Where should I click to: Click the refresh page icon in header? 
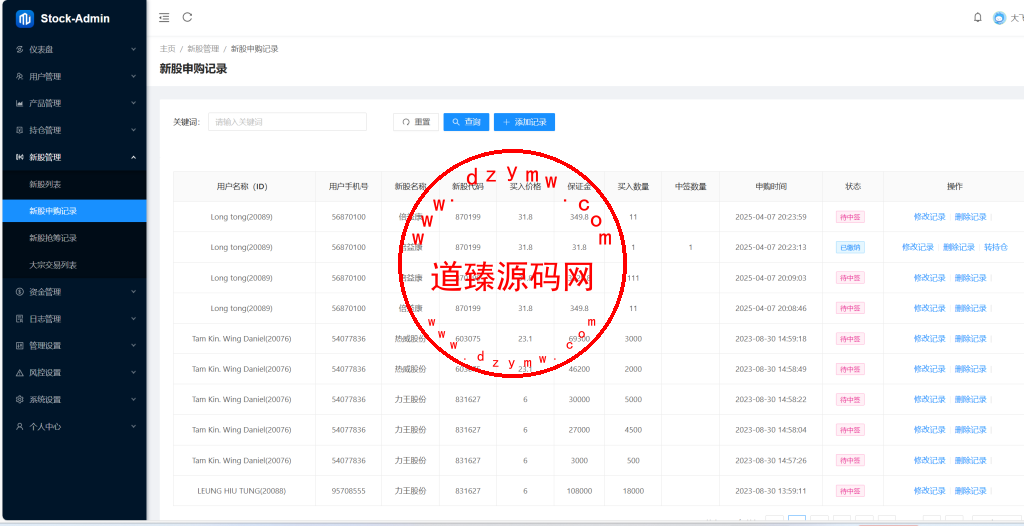(187, 18)
